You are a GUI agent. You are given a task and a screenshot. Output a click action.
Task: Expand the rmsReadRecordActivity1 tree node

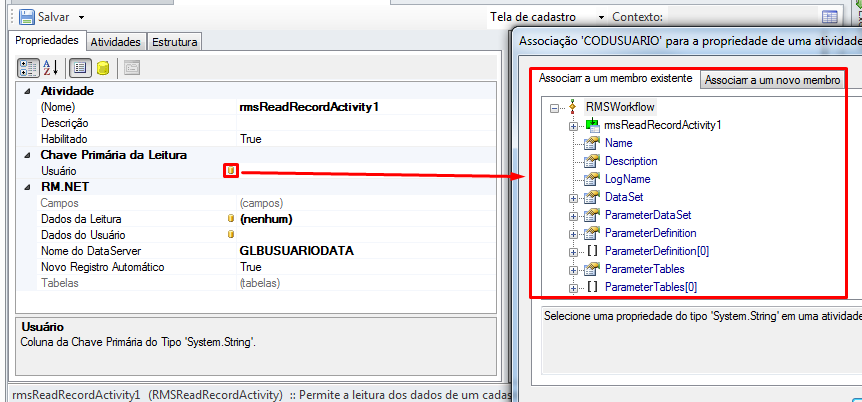(x=573, y=125)
